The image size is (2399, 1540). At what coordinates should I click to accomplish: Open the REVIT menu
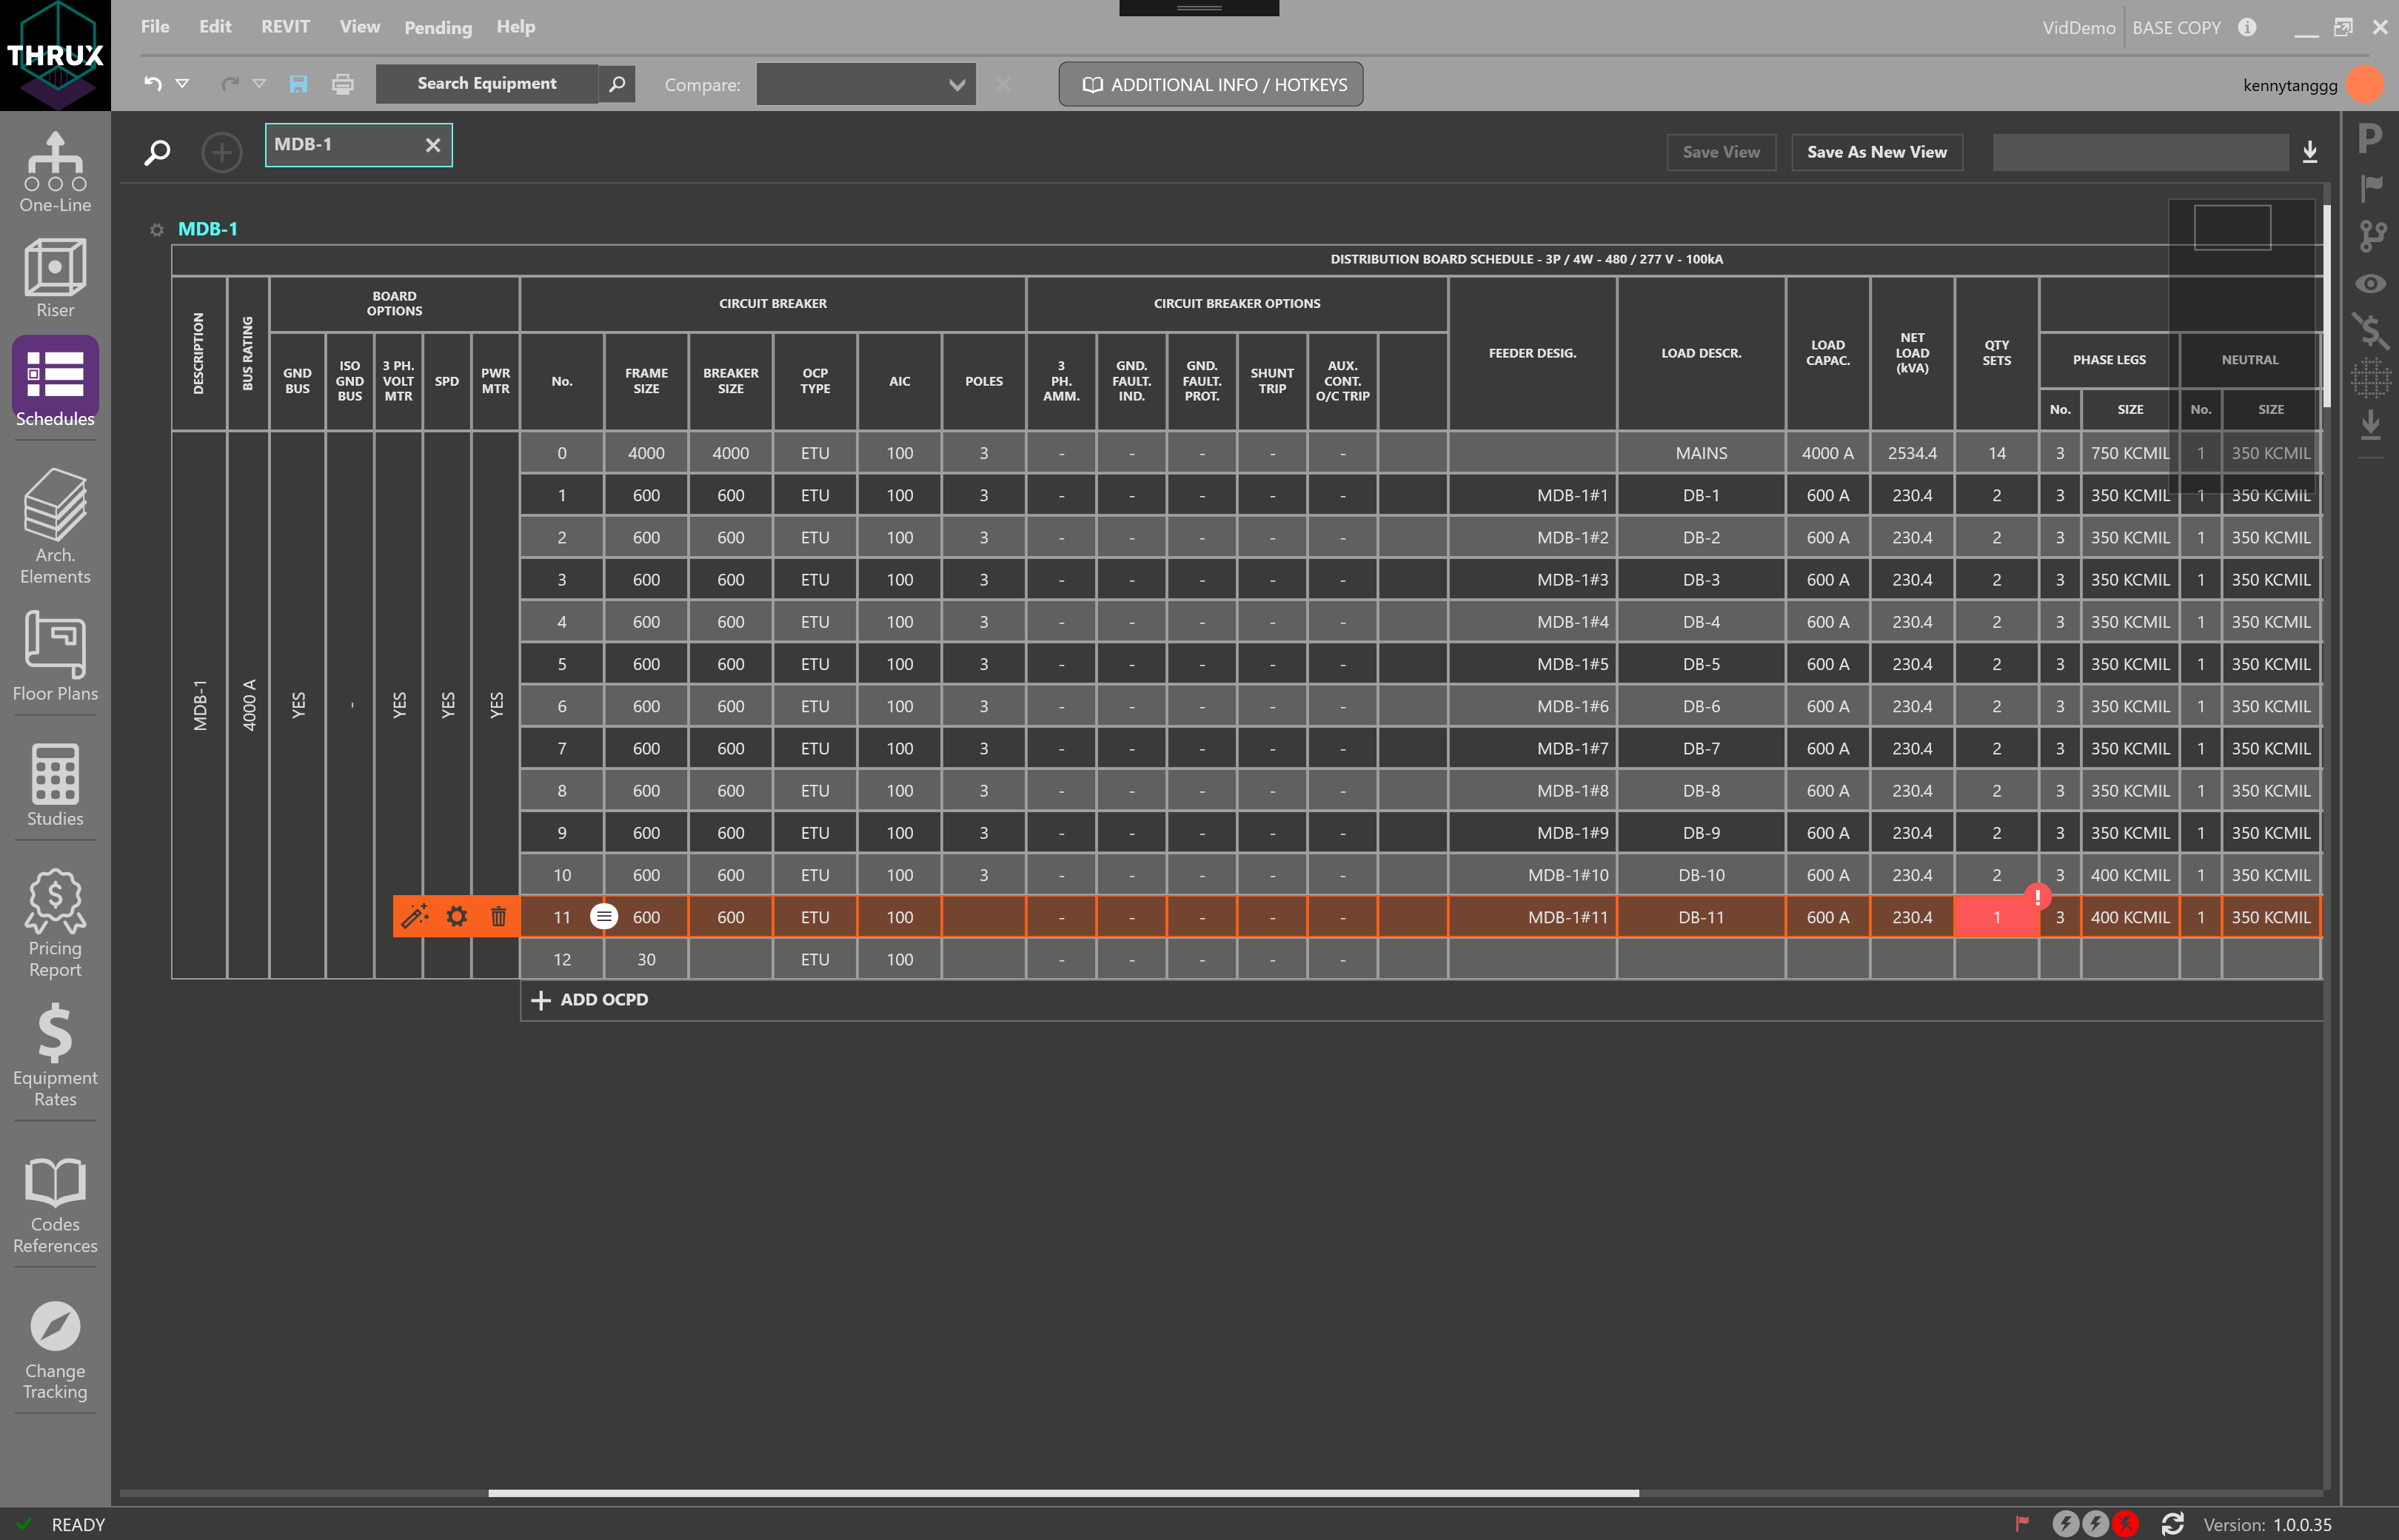(285, 27)
